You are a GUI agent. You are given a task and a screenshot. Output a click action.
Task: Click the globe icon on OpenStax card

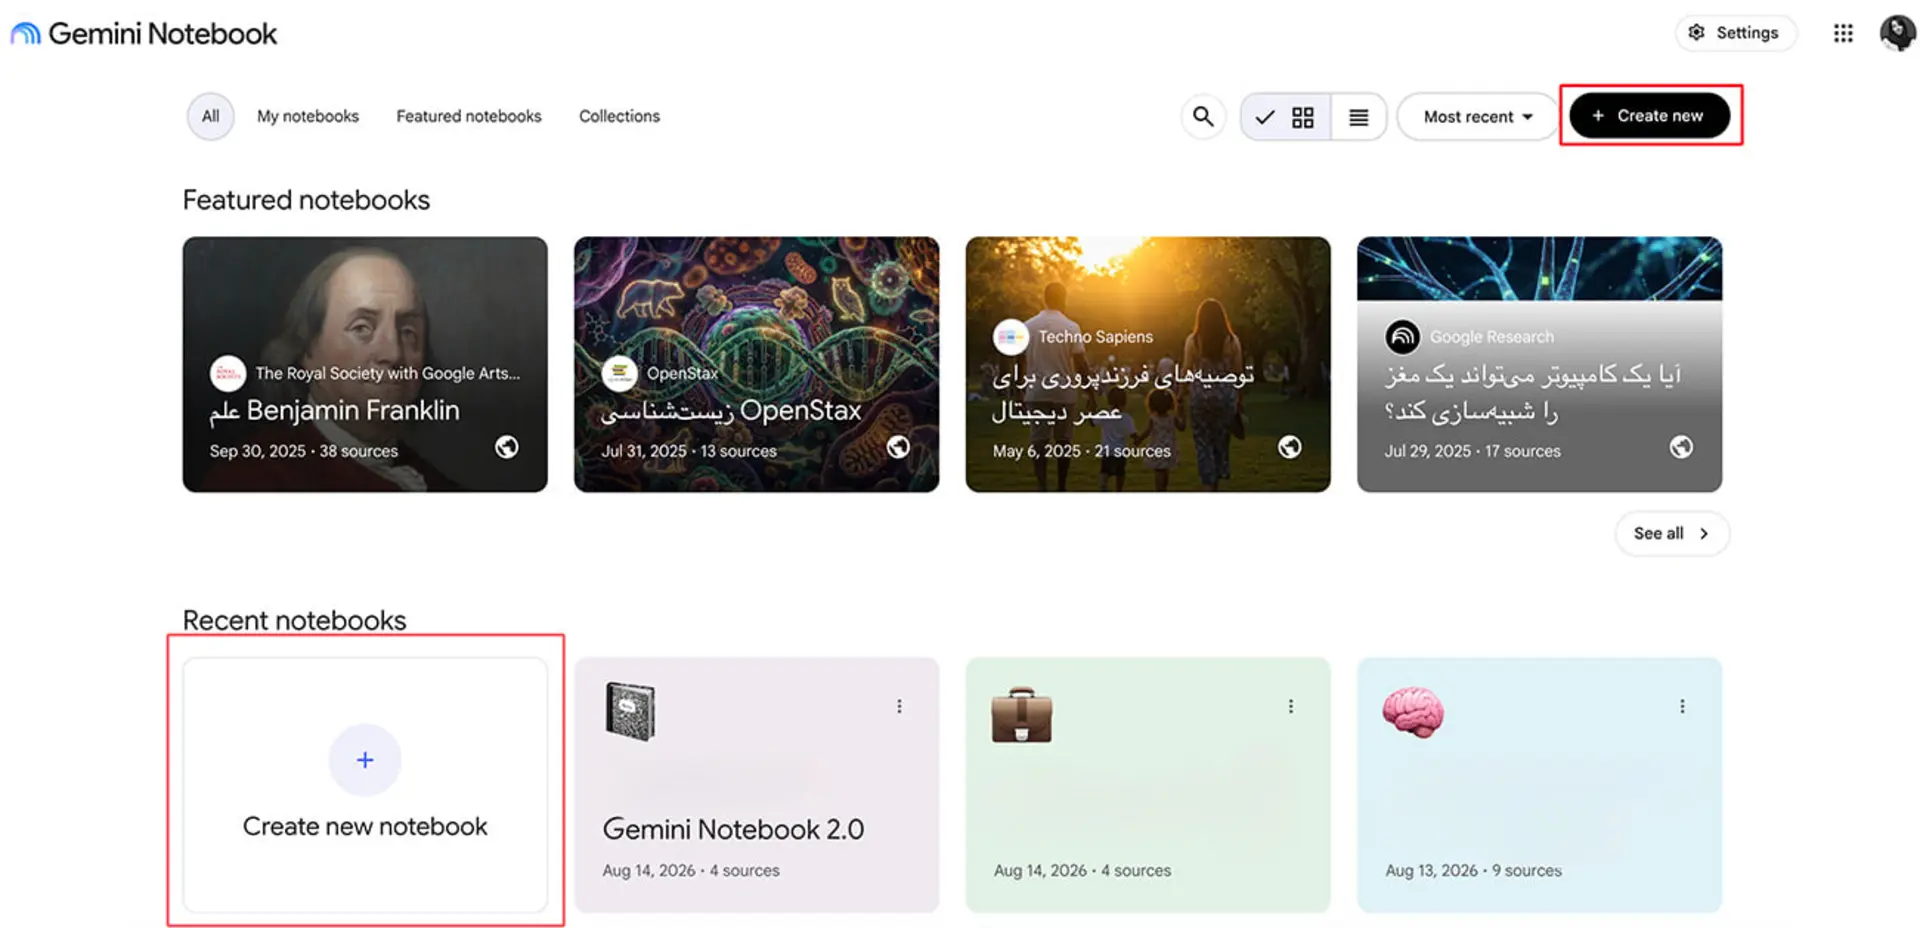pyautogui.click(x=898, y=447)
